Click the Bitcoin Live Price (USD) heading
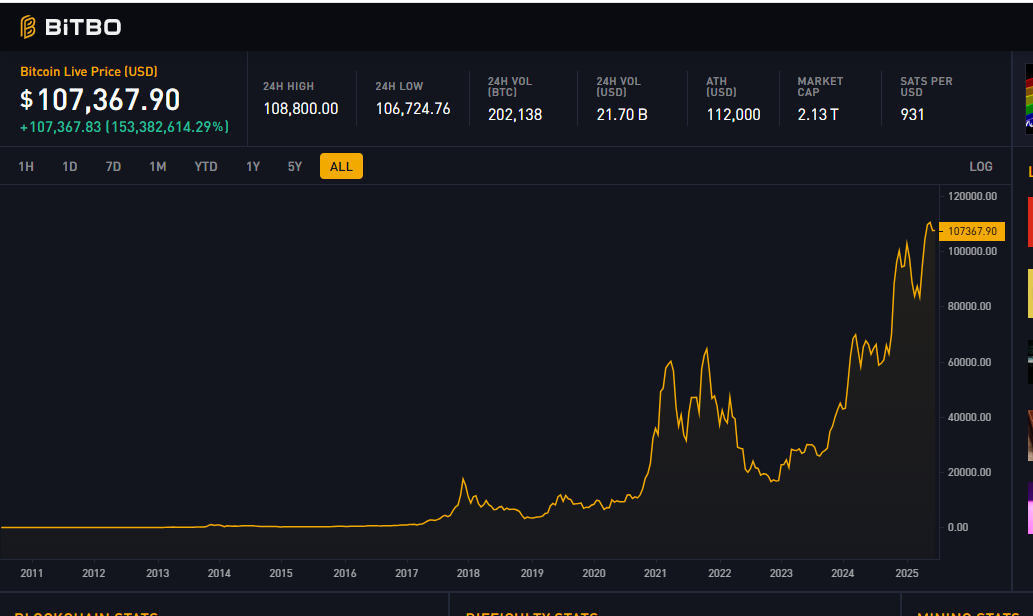Viewport: 1033px width, 616px height. coord(89,72)
